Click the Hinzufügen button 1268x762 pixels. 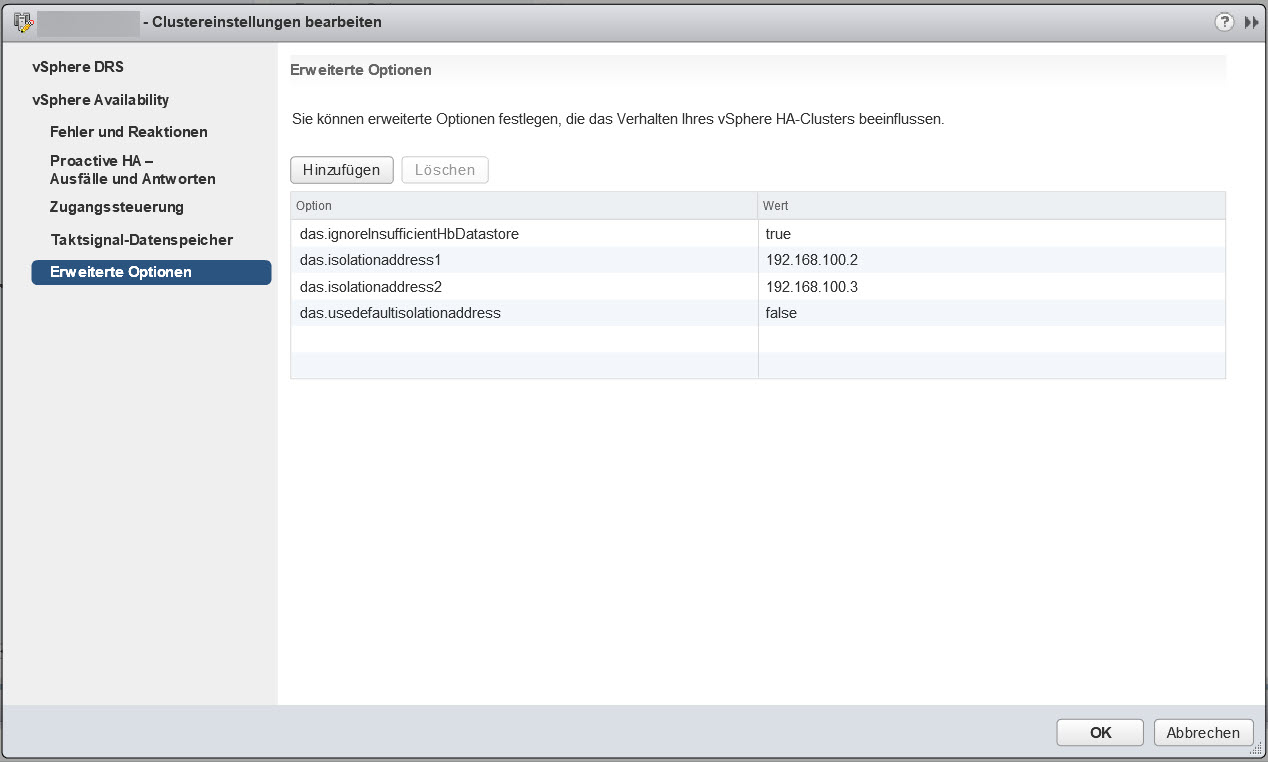(x=342, y=170)
